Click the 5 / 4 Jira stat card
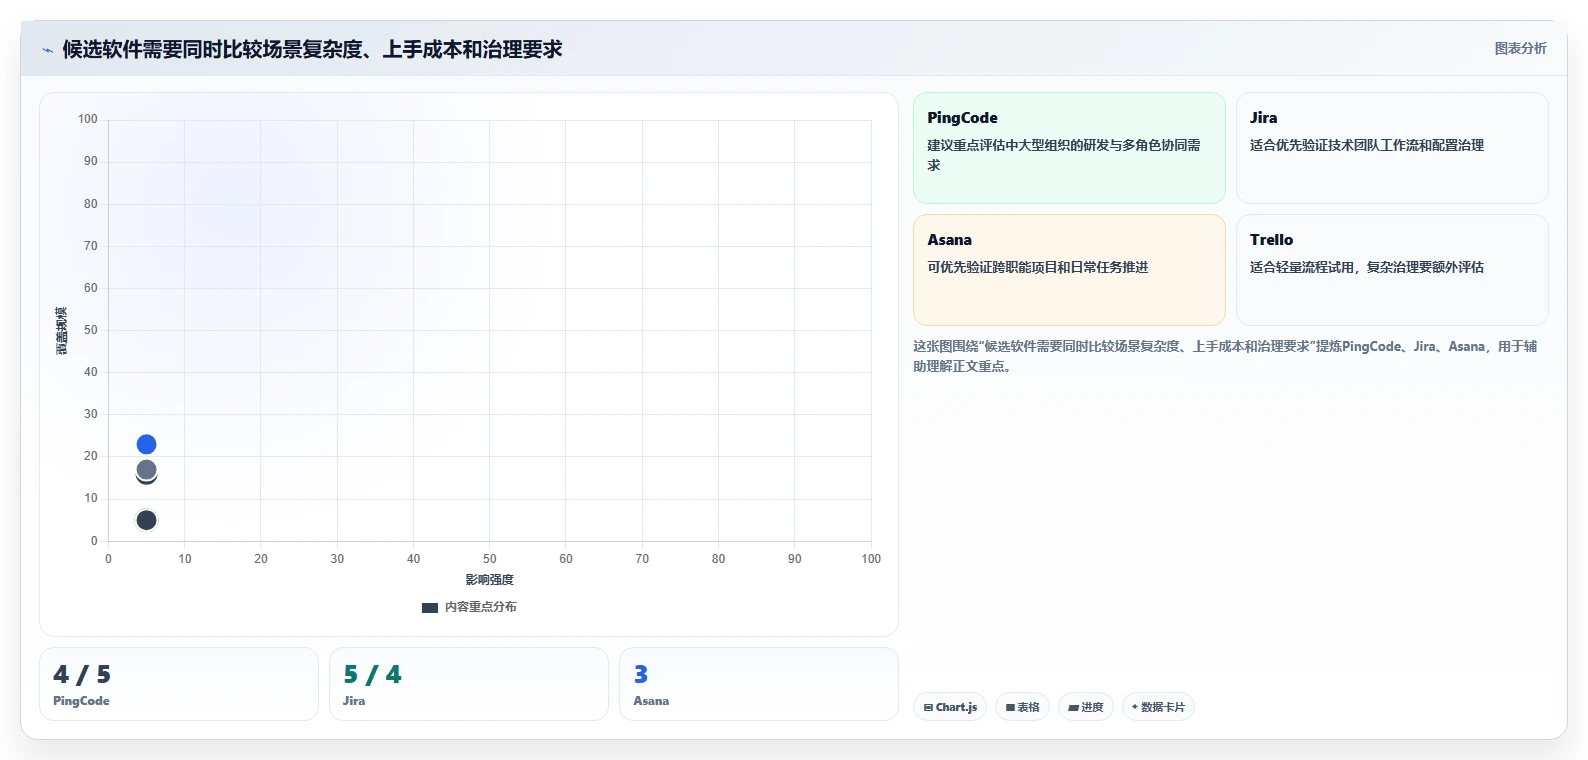 pos(469,684)
